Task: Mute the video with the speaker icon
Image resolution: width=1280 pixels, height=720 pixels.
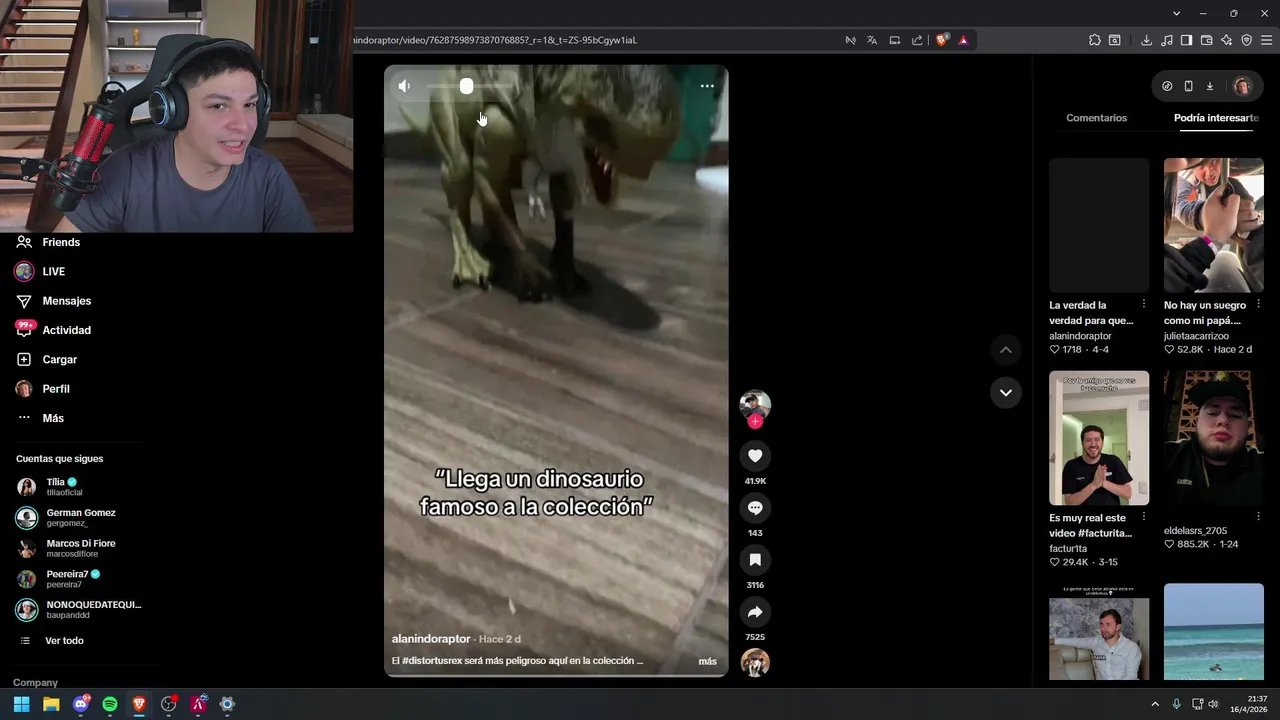Action: [x=404, y=86]
